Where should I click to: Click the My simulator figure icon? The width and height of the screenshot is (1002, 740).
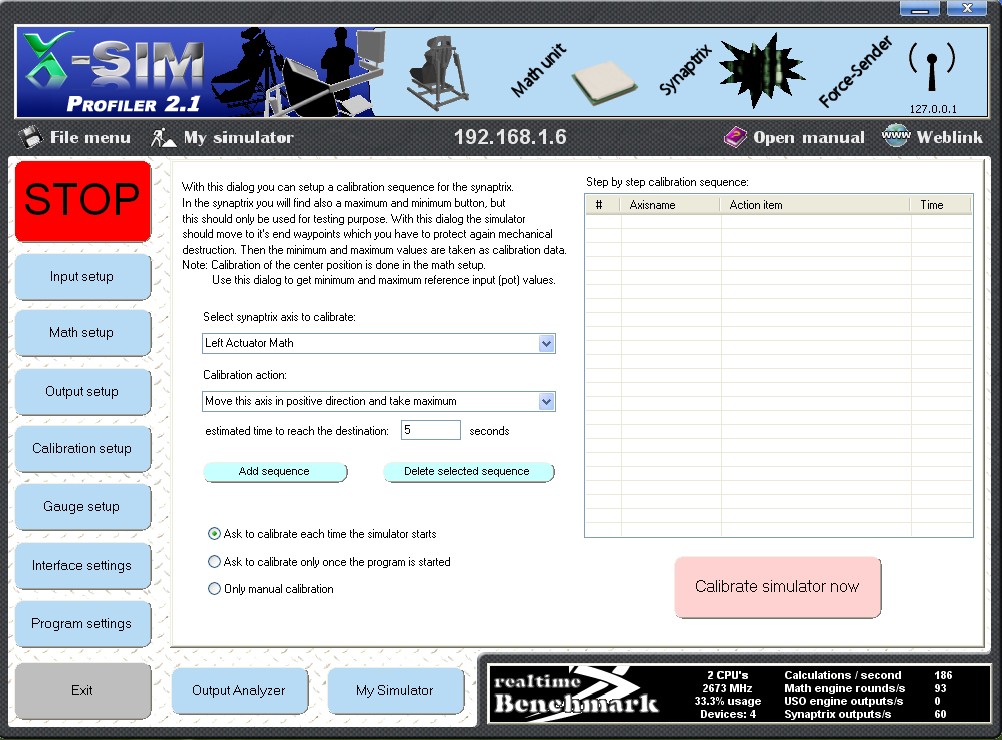pos(163,137)
